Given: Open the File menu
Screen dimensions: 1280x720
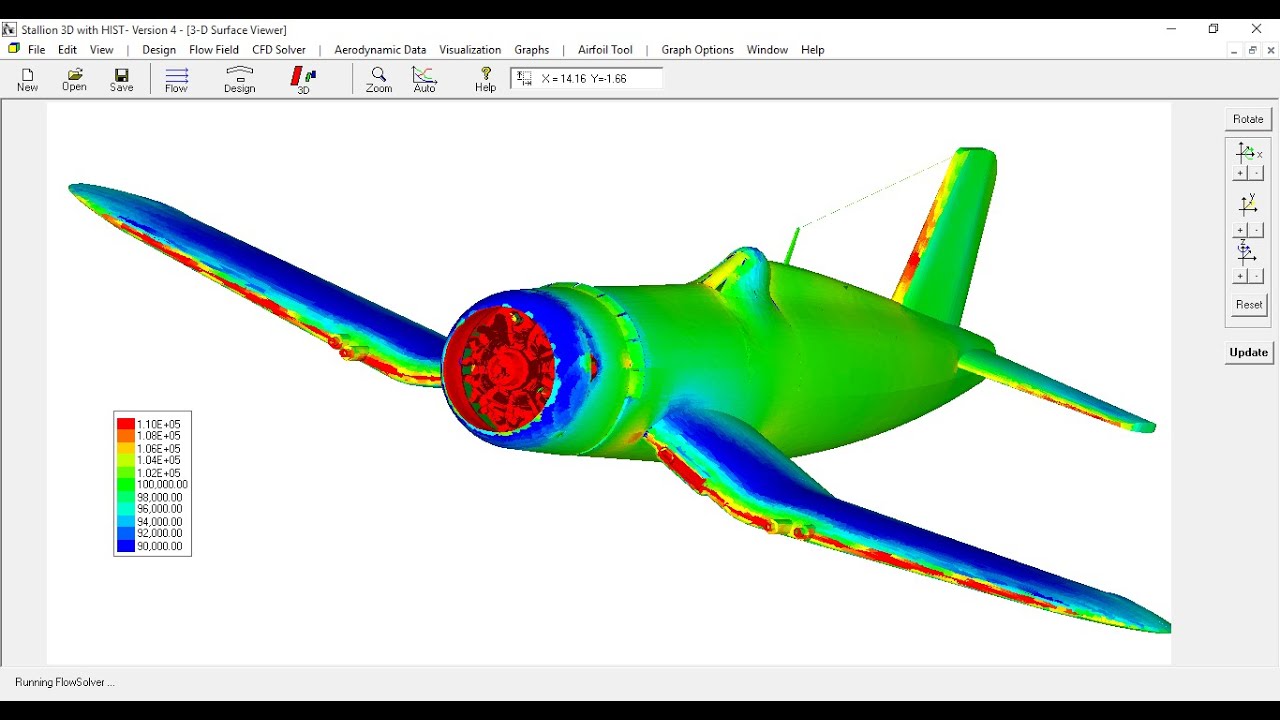Looking at the screenshot, I should coord(36,50).
